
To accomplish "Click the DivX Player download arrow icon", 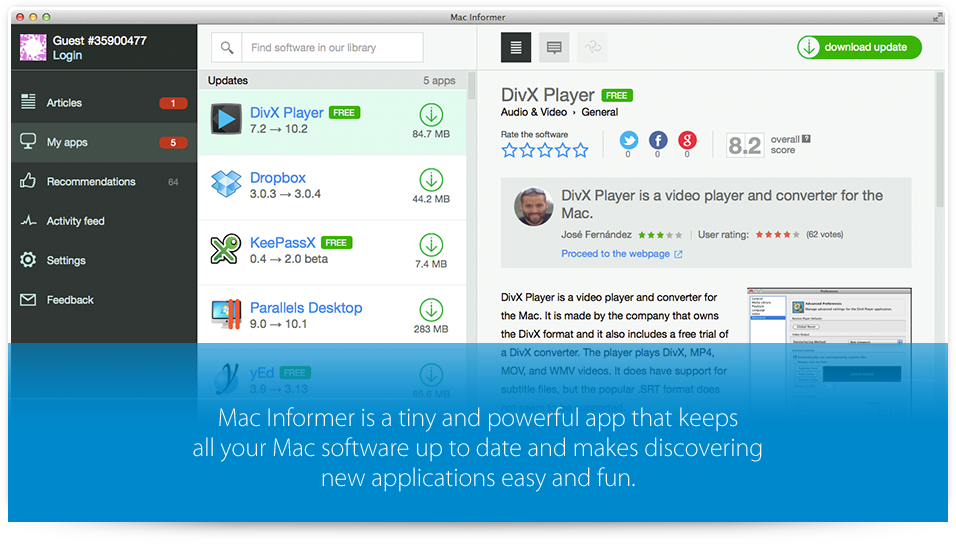I will (x=431, y=114).
